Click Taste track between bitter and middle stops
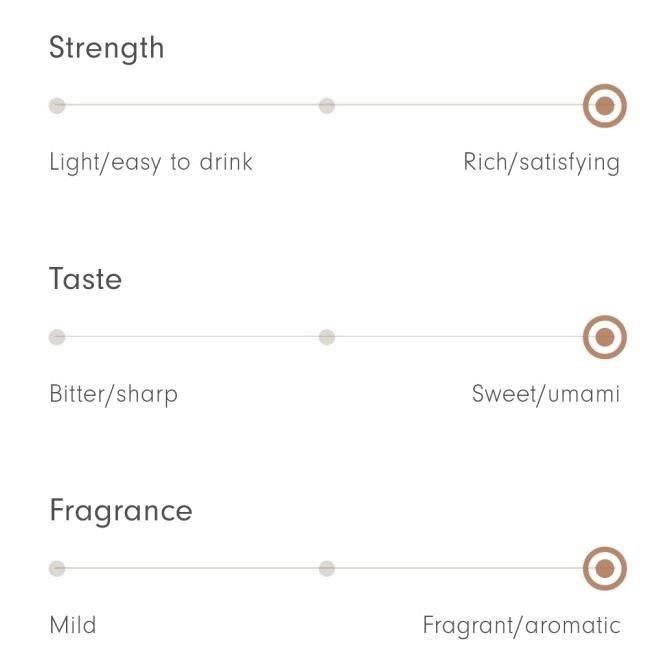Image resolution: width=670 pixels, height=670 pixels. point(190,337)
